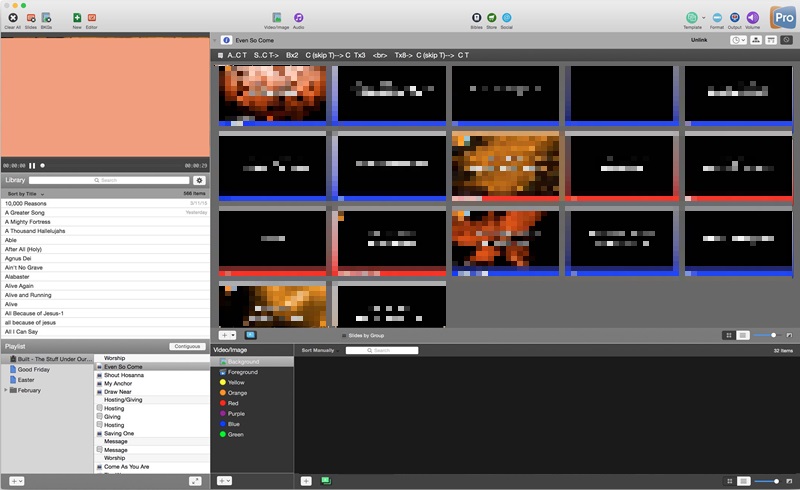Expand the playlist panel with the arrows icon

[x=195, y=481]
